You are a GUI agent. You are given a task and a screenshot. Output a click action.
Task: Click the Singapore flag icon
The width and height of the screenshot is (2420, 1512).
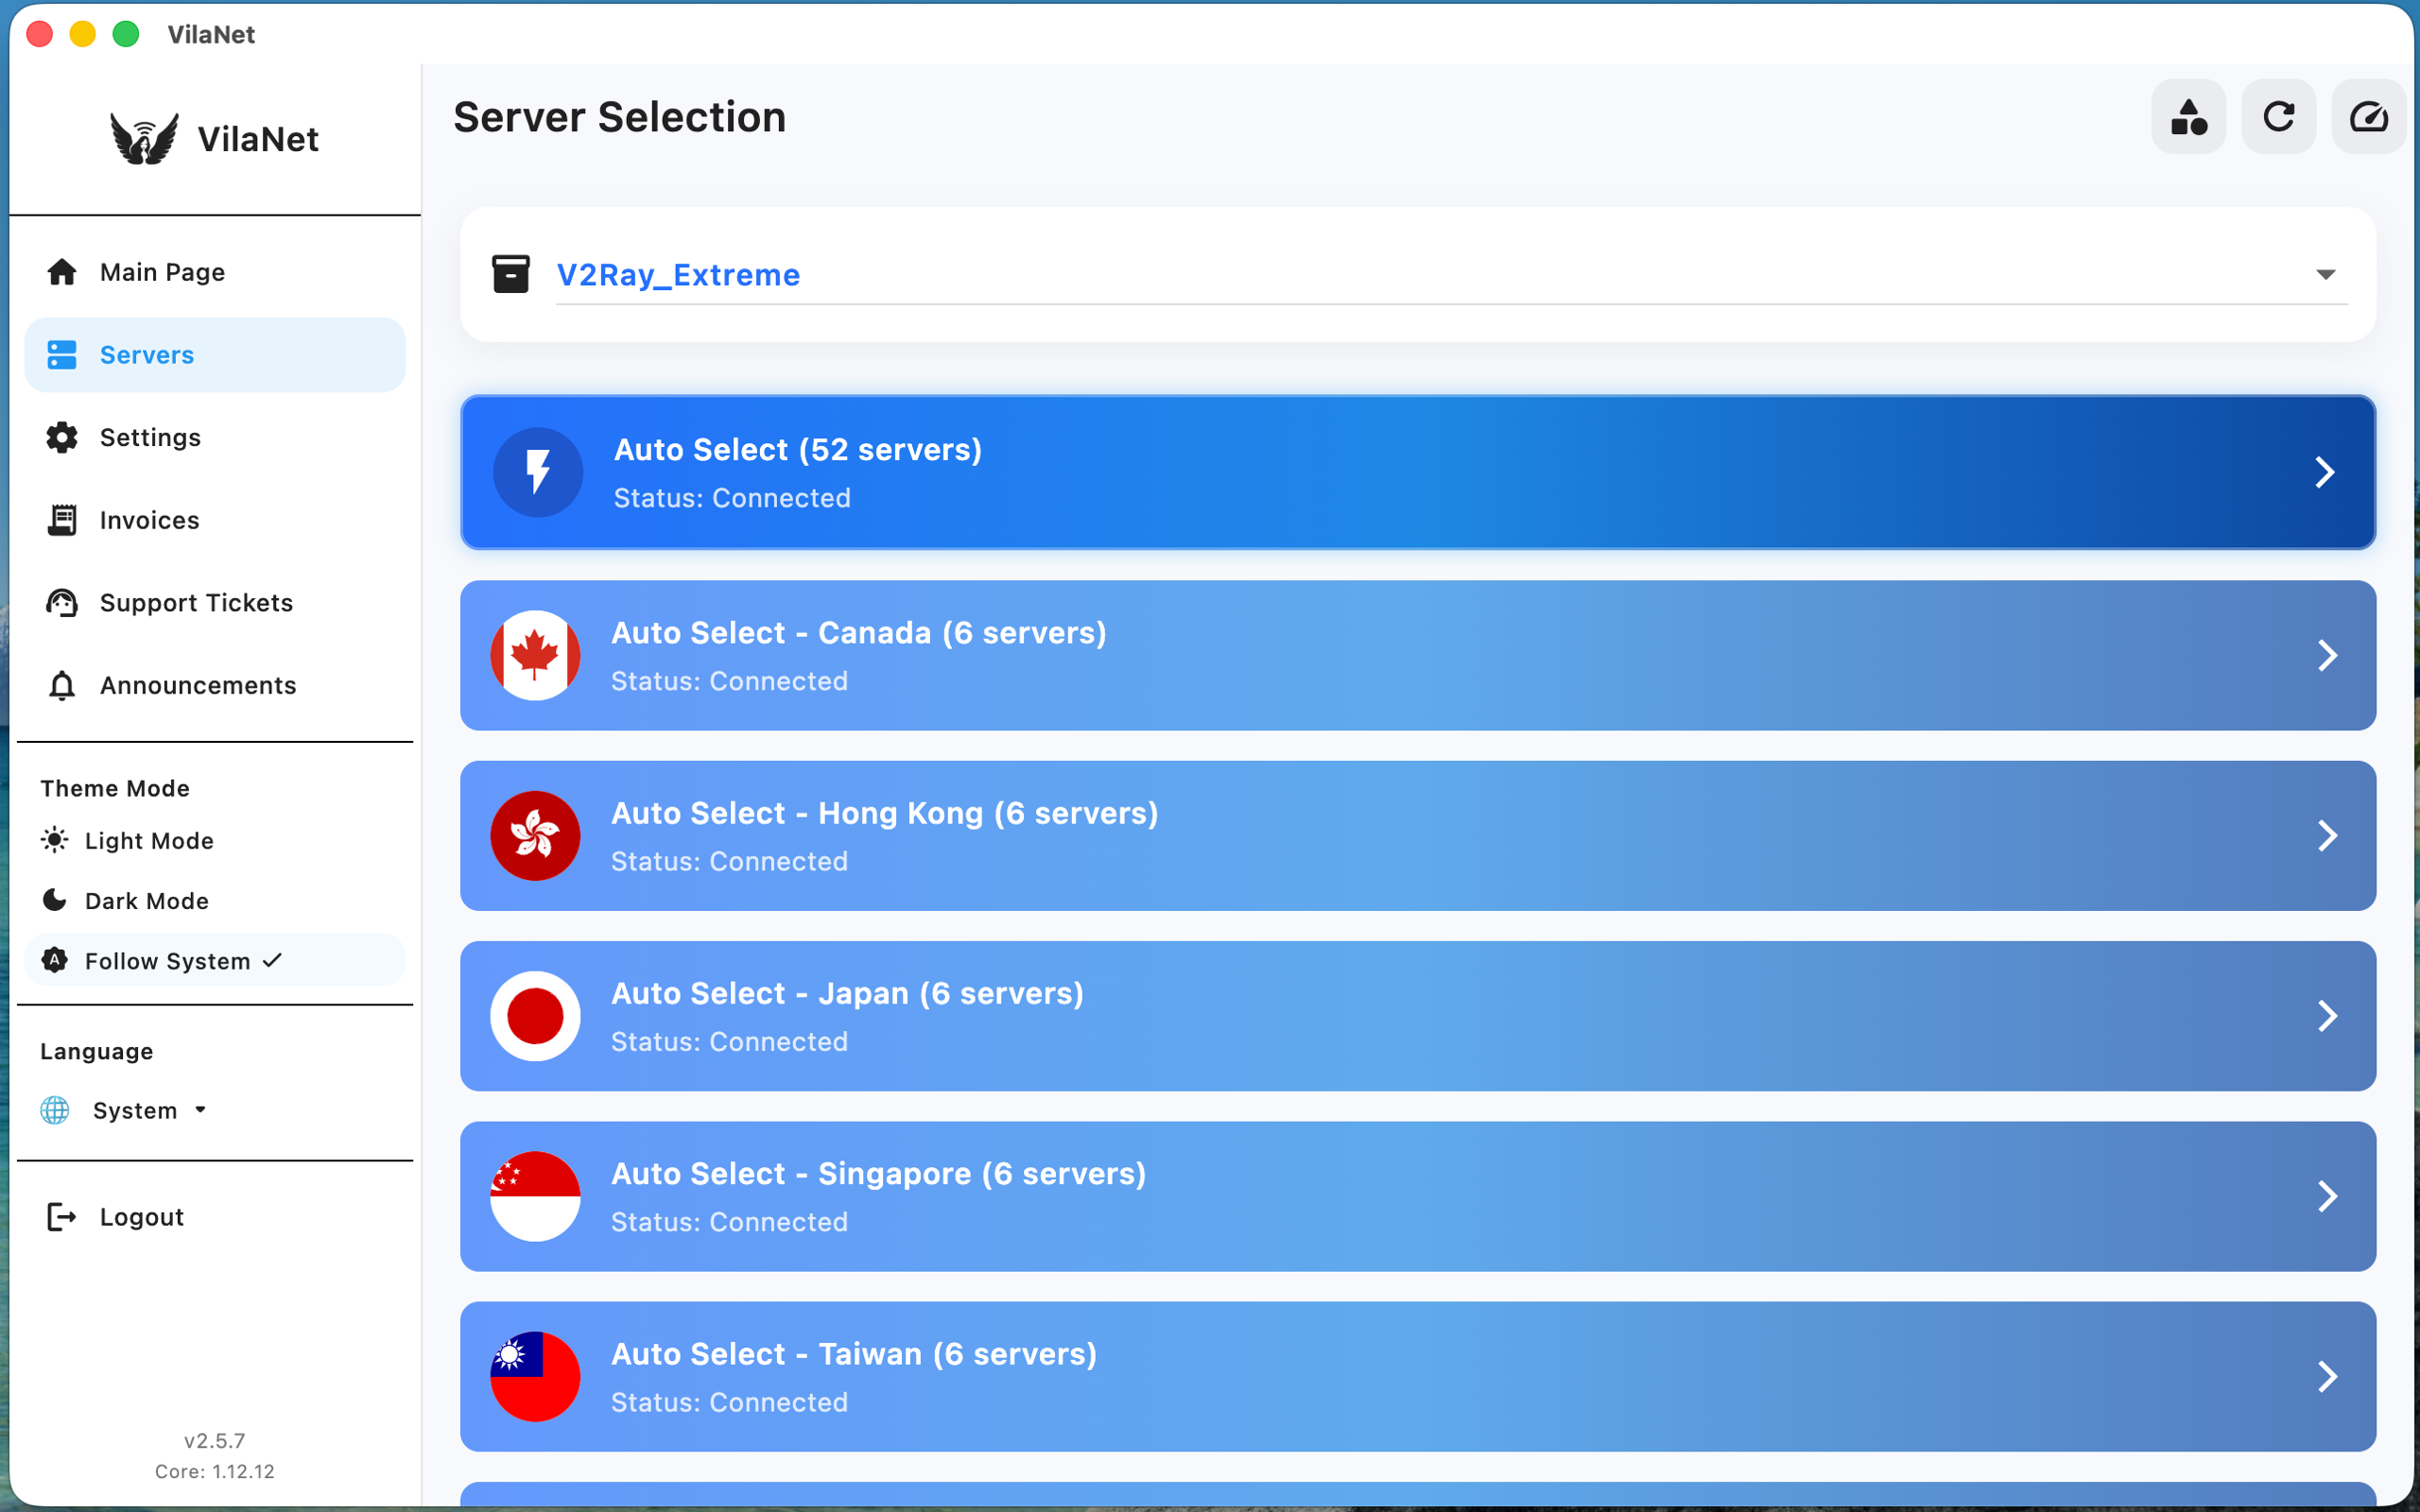tap(535, 1196)
